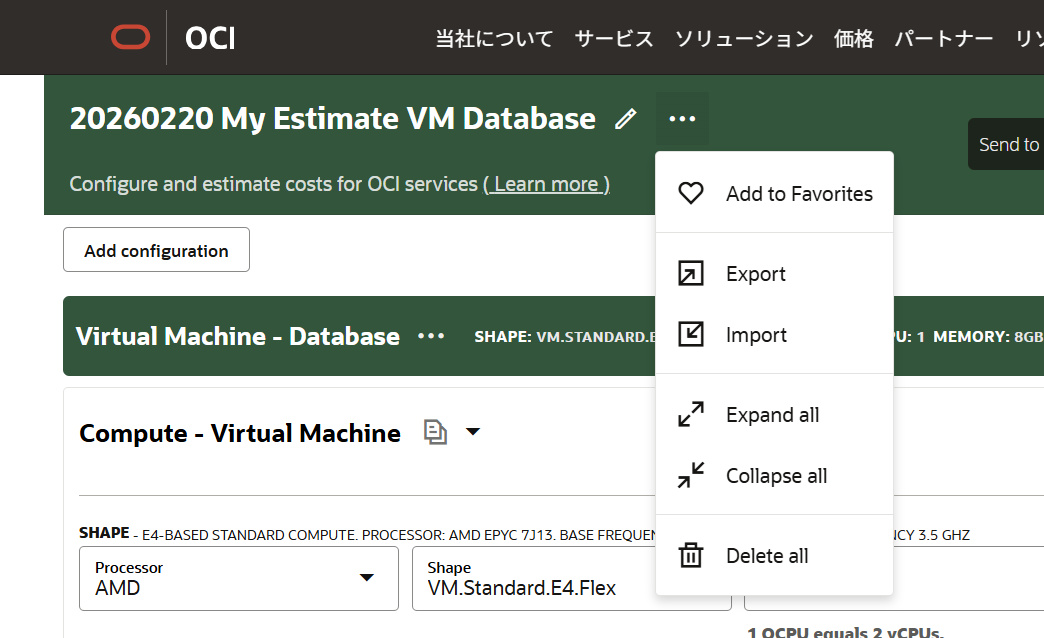
Task: Choose Expand all from the menu
Action: pyautogui.click(x=772, y=414)
